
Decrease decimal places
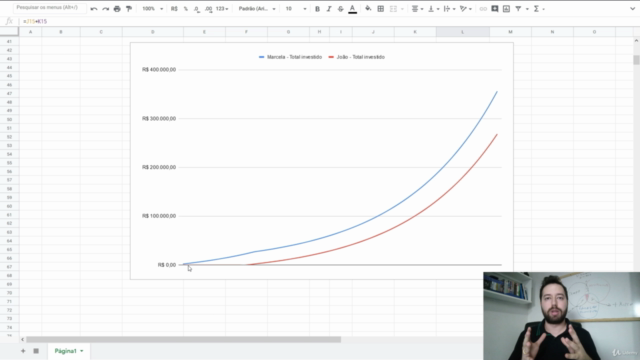197,9
